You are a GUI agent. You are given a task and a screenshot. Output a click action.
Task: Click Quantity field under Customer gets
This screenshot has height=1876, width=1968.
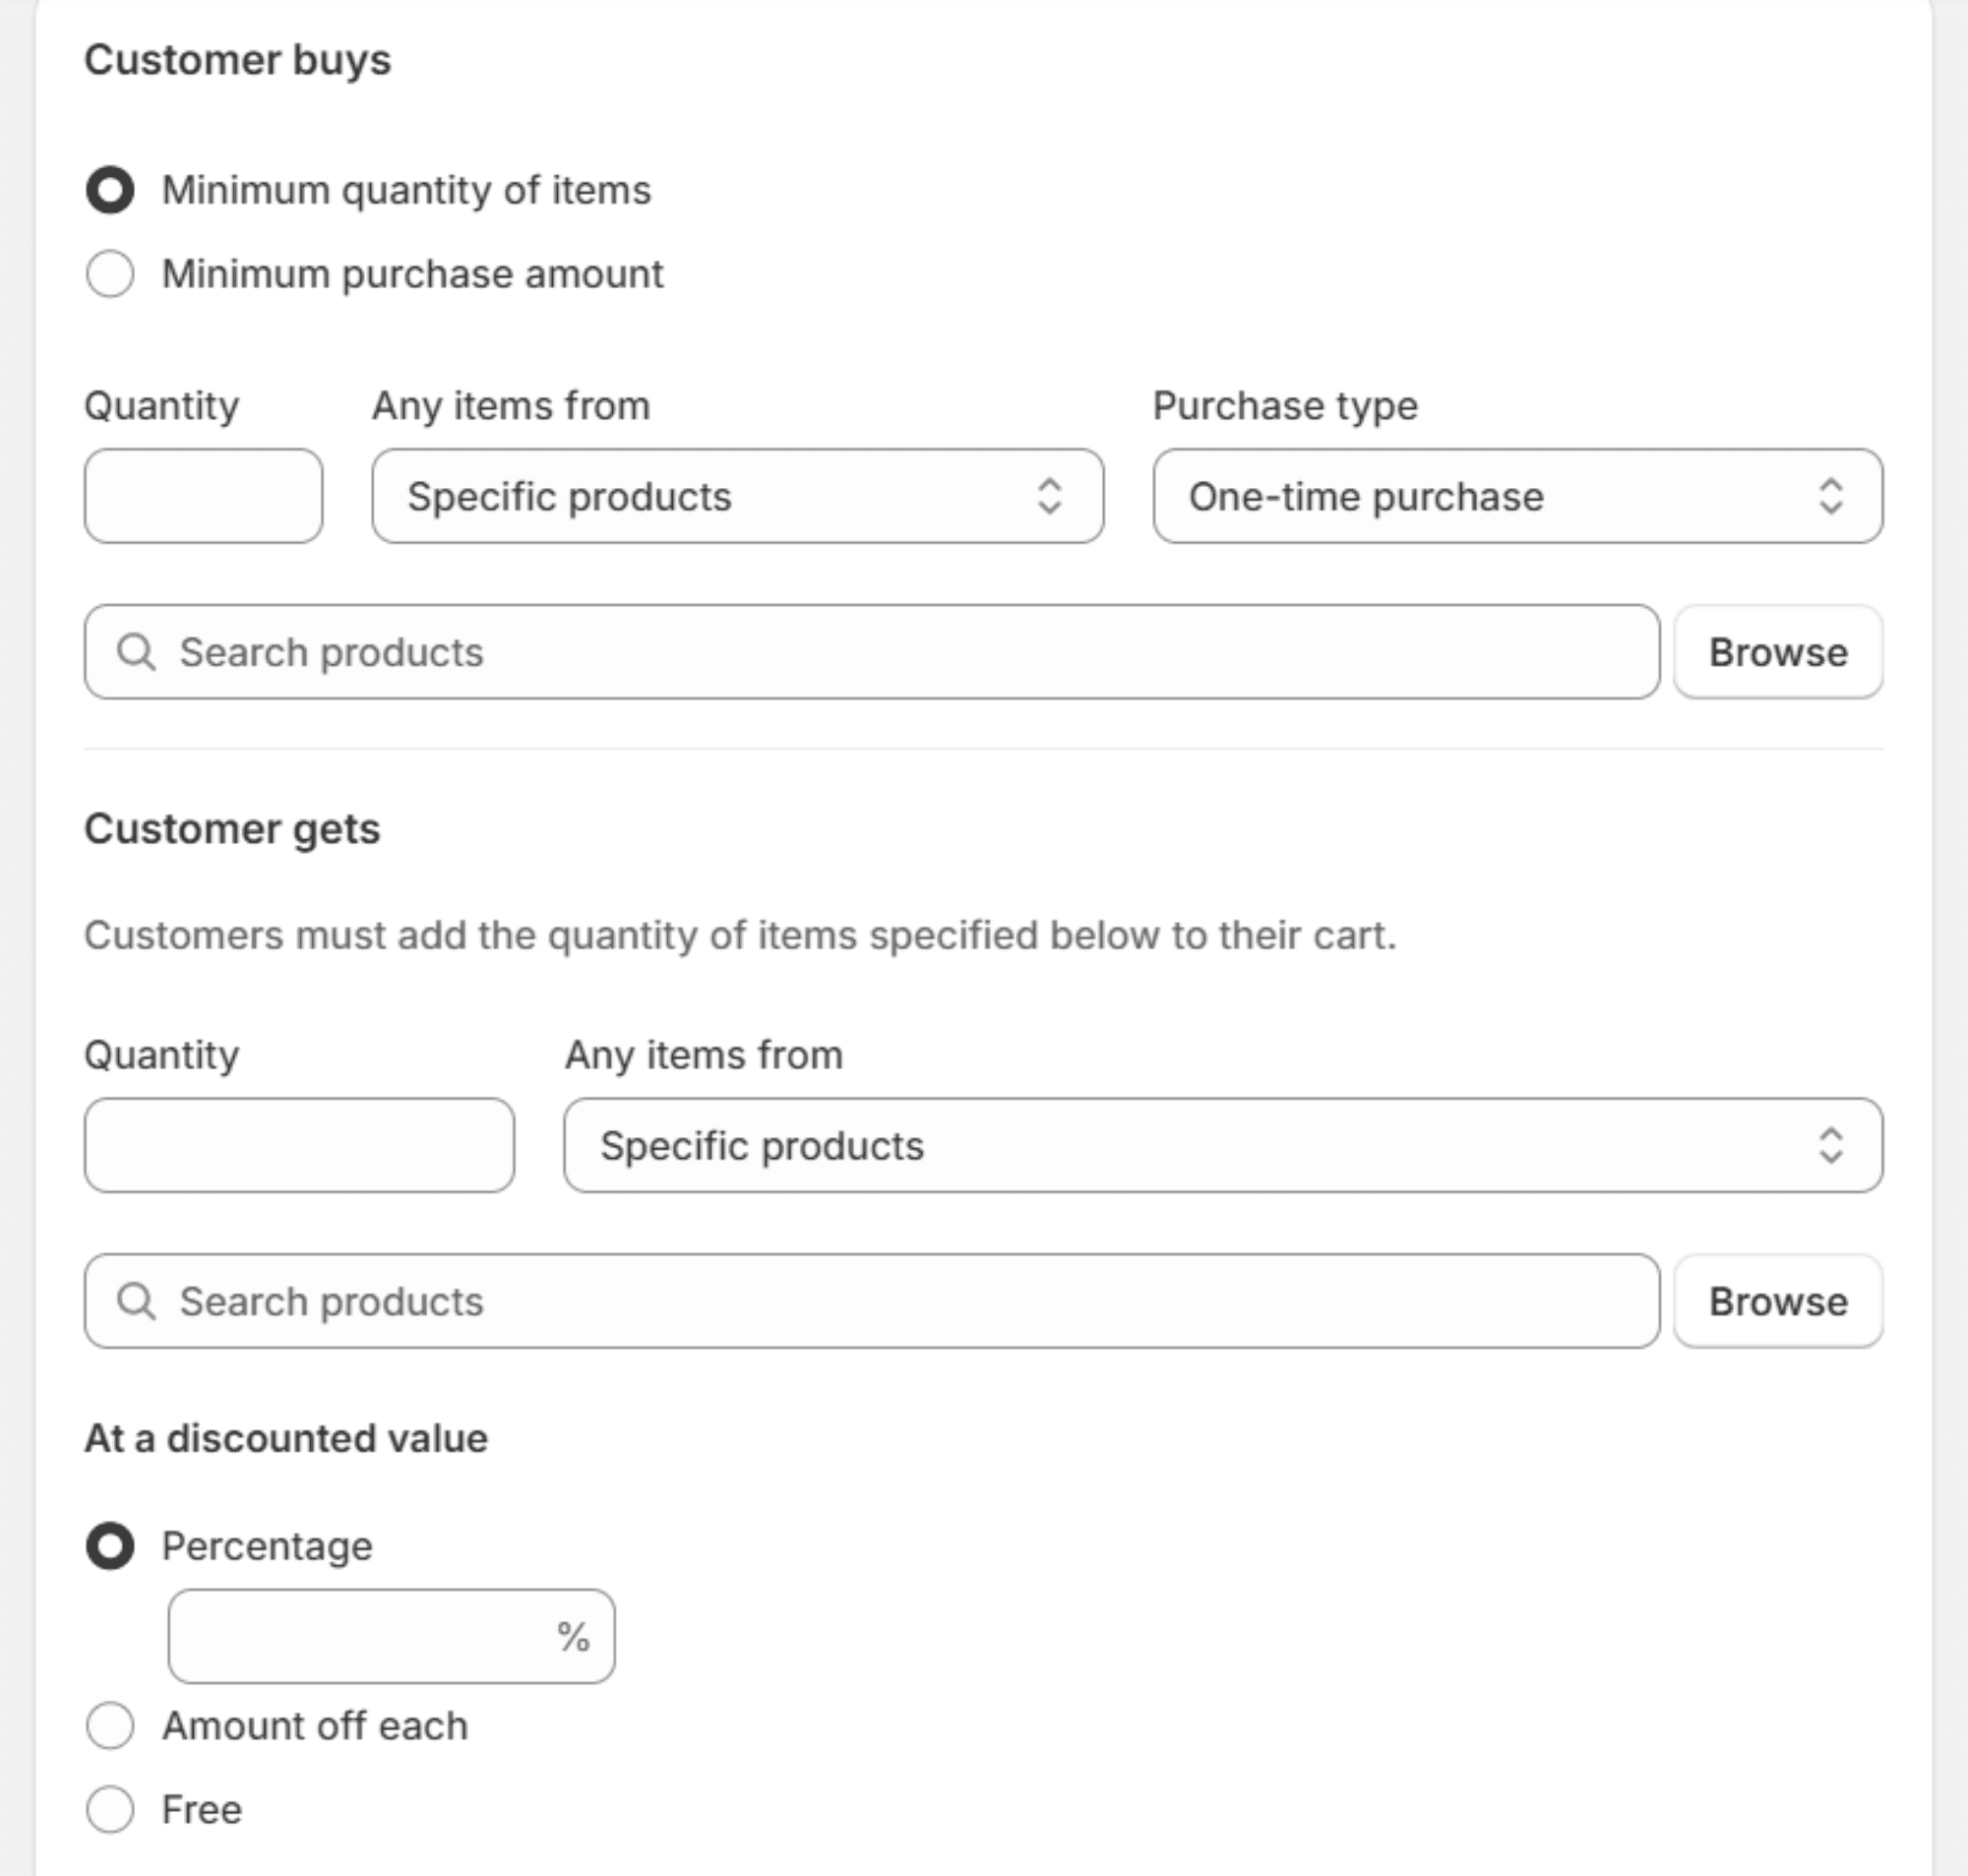pyautogui.click(x=299, y=1145)
